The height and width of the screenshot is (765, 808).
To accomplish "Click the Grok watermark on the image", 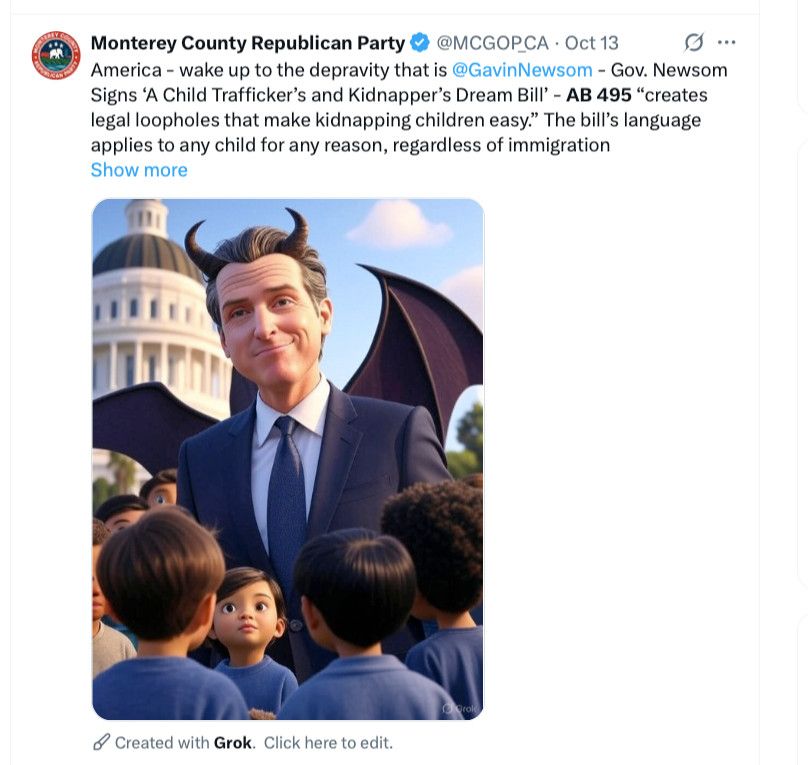I will [x=460, y=709].
